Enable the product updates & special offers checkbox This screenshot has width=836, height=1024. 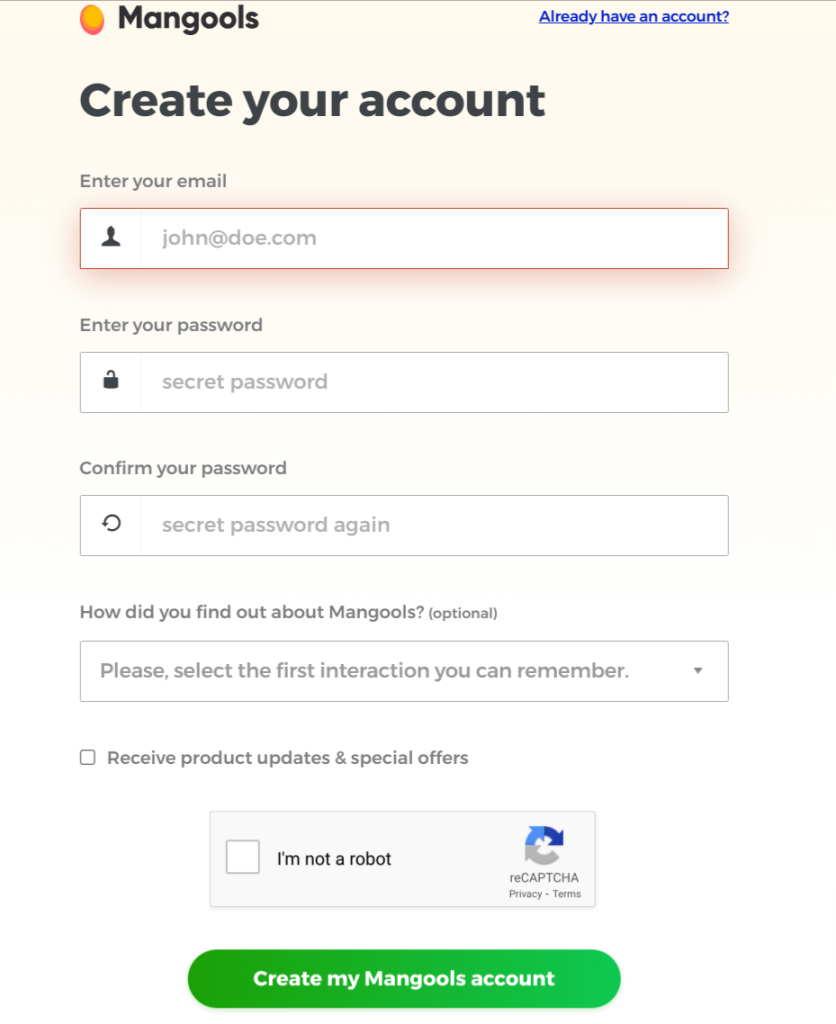[x=88, y=758]
